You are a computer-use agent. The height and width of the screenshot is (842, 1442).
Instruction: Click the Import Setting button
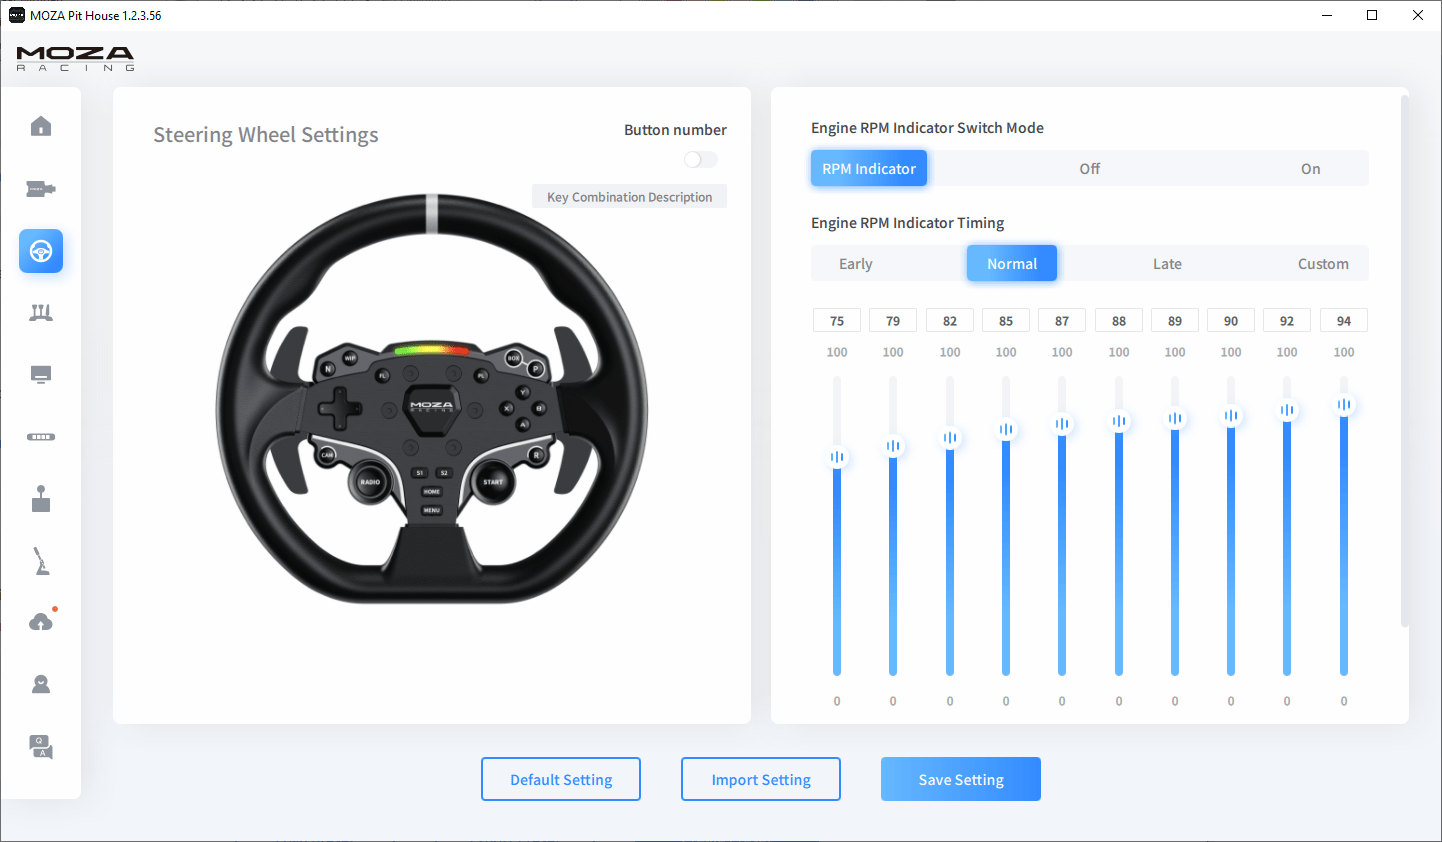coord(760,779)
